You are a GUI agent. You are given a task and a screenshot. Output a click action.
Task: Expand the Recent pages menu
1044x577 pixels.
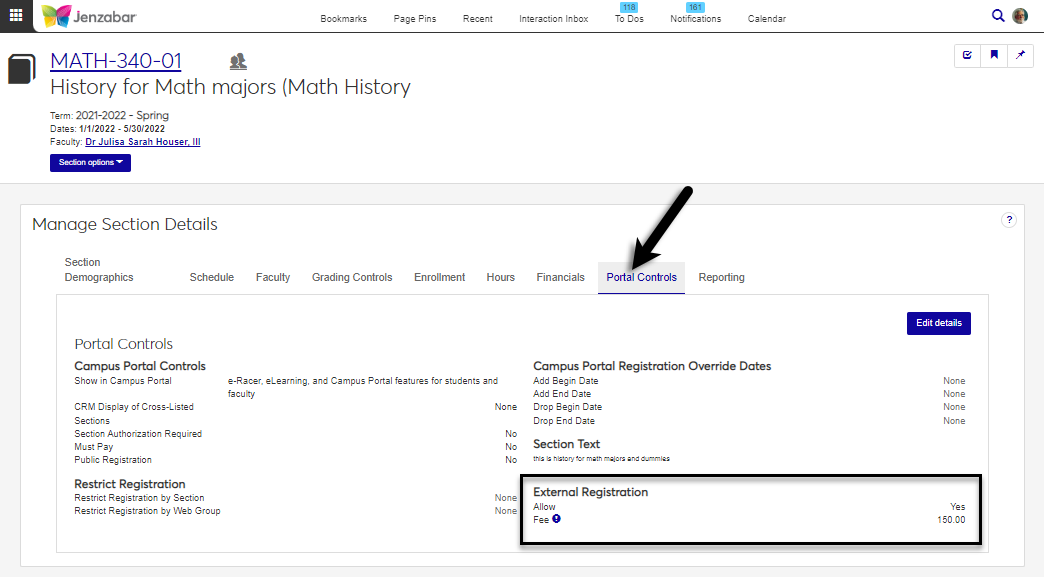[x=478, y=19]
